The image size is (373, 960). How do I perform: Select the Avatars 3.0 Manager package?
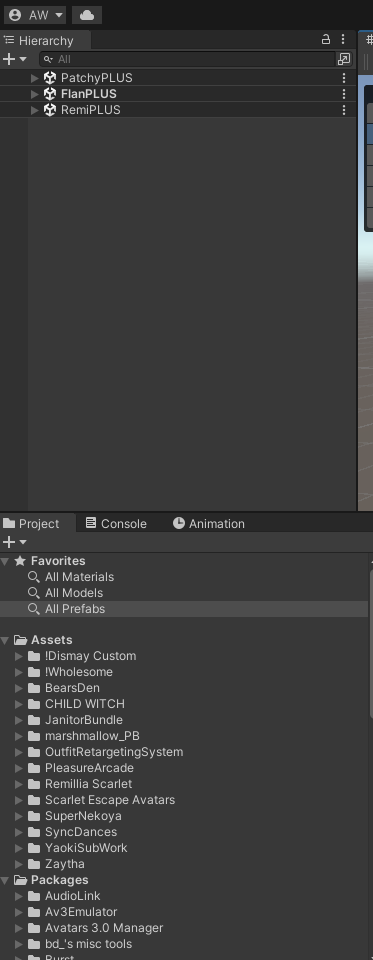coord(104,928)
